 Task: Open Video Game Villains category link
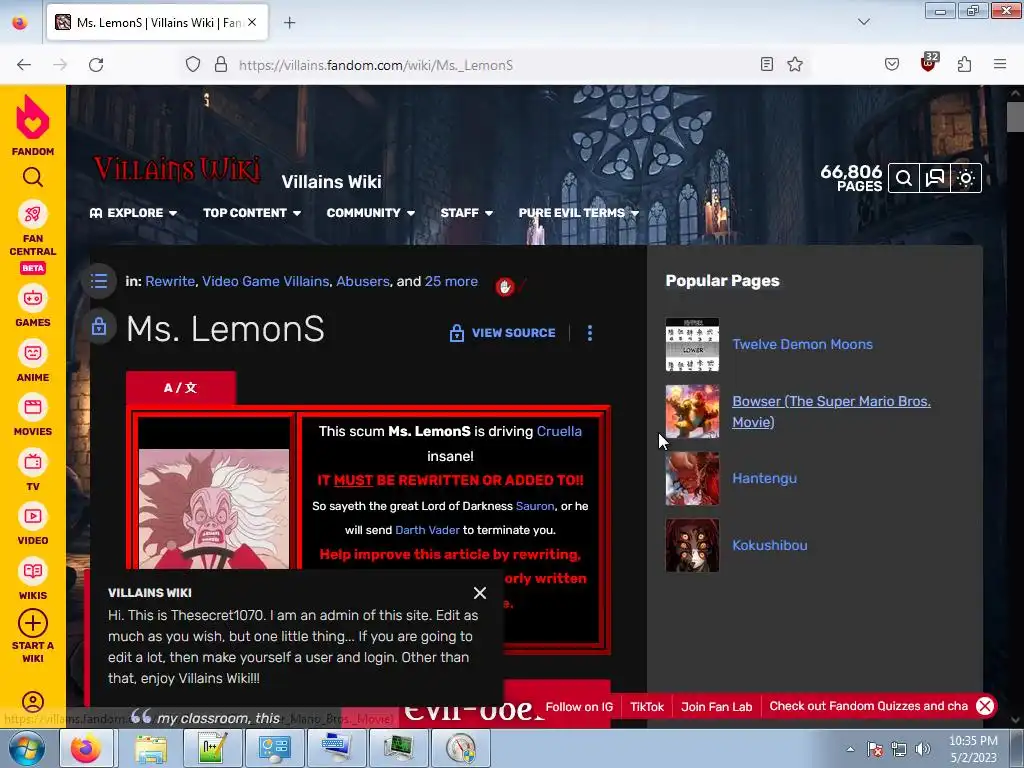(x=265, y=281)
